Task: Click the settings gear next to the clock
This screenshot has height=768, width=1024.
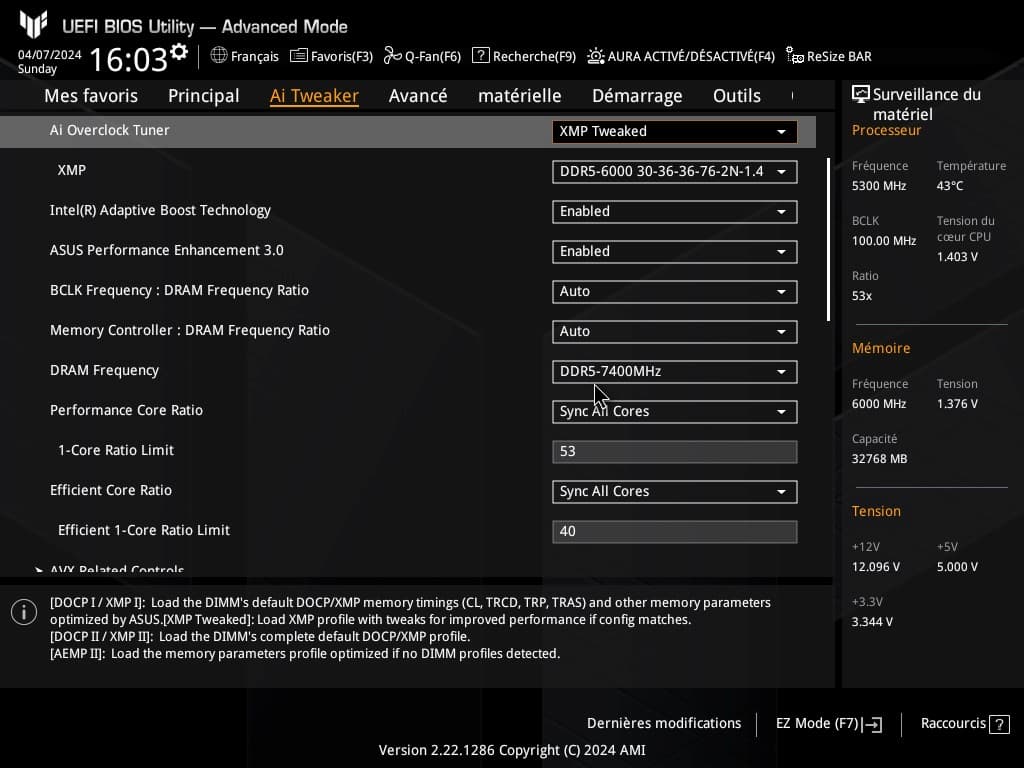Action: pyautogui.click(x=179, y=52)
